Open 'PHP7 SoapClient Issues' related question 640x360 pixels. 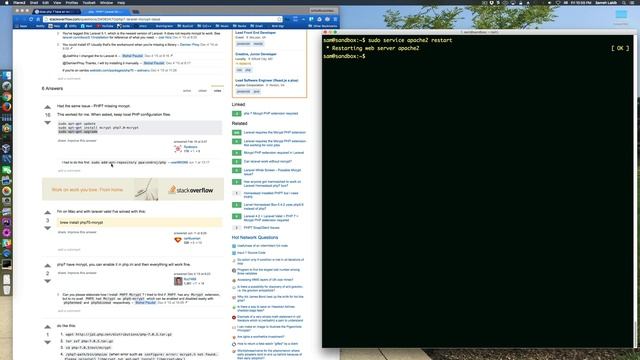coord(262,228)
